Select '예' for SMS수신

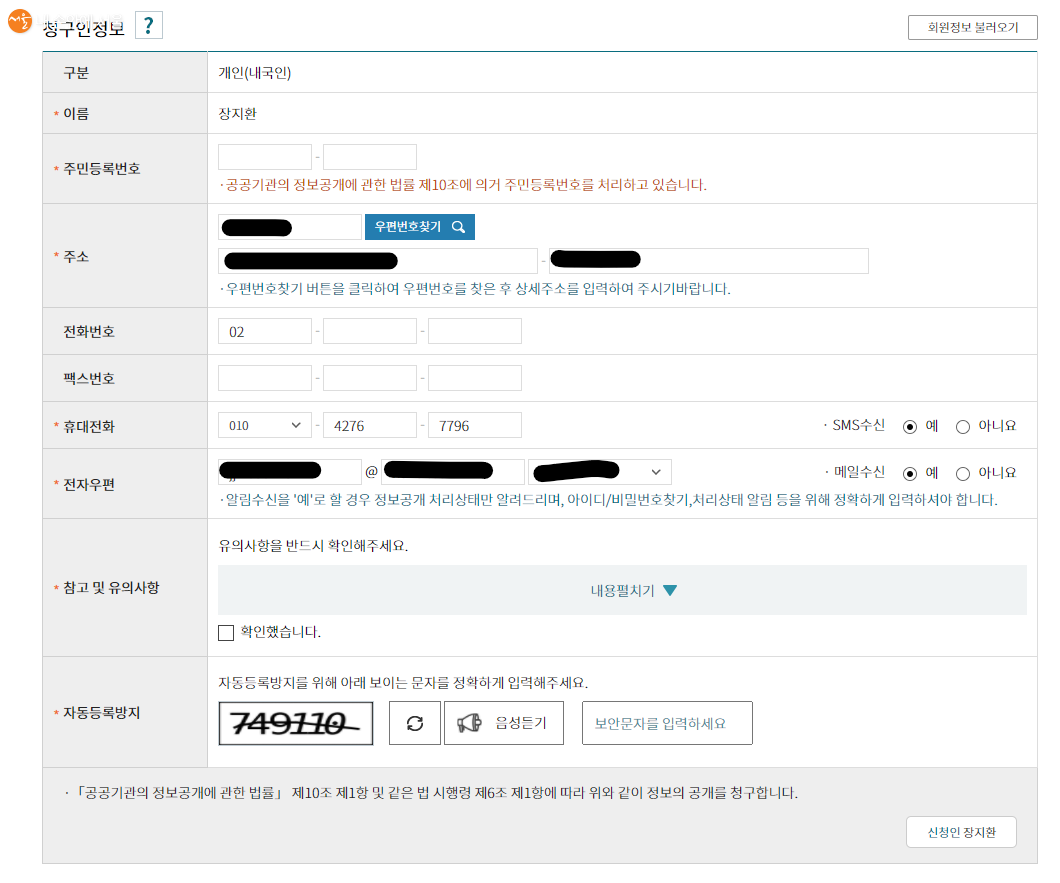910,426
